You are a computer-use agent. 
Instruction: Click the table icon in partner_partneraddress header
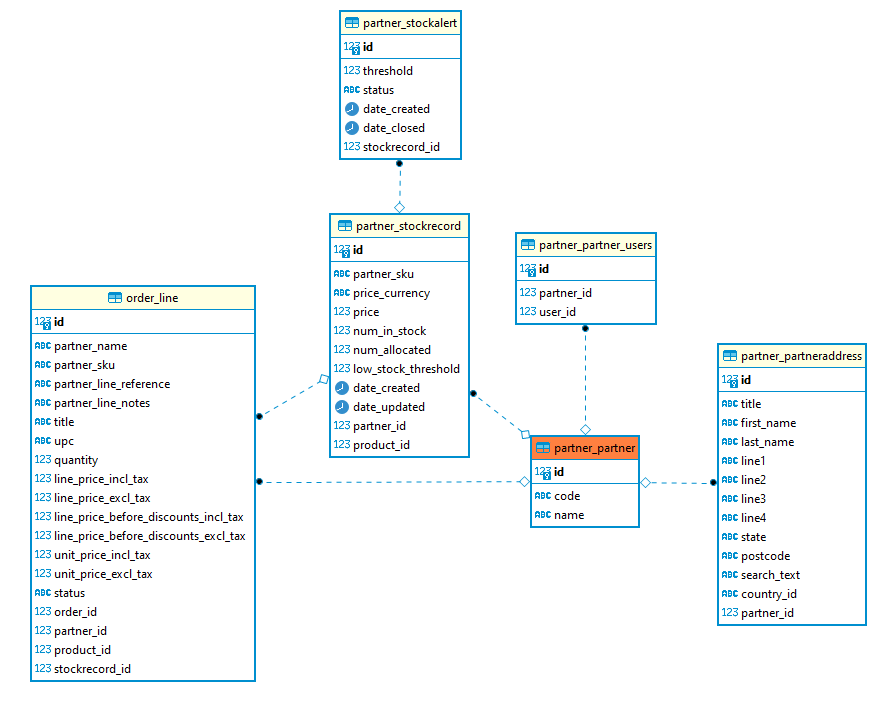(x=729, y=356)
